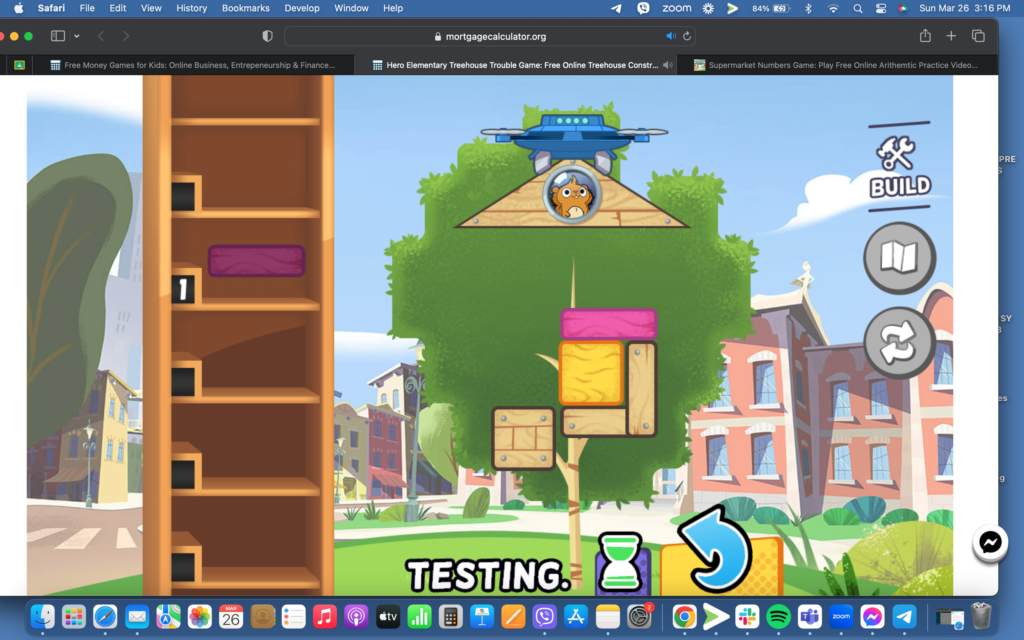Click the swap arrows refresh game button
This screenshot has height=640, width=1024.
point(899,343)
